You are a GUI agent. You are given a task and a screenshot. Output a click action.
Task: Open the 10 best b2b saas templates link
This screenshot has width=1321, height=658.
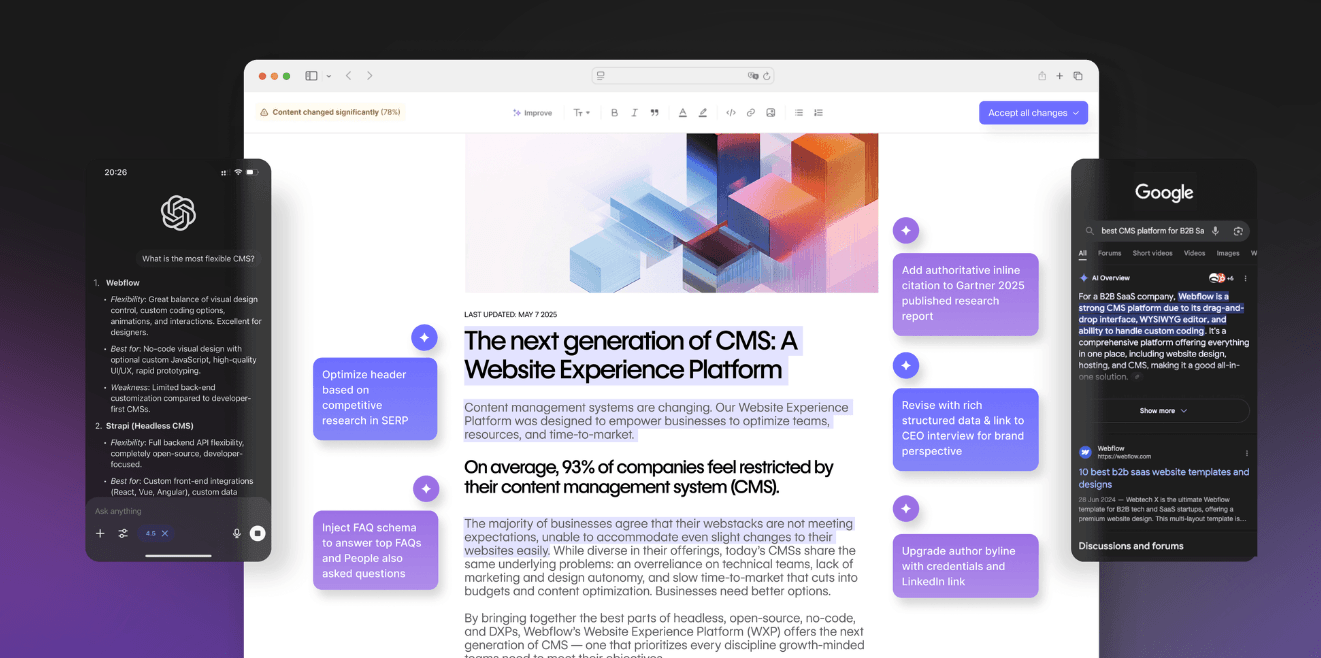coord(1163,478)
